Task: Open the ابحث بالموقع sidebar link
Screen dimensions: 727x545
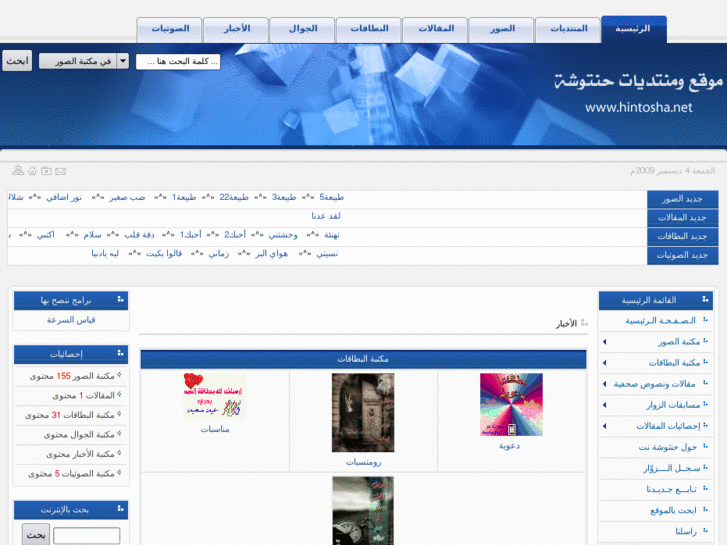Action: (x=673, y=510)
